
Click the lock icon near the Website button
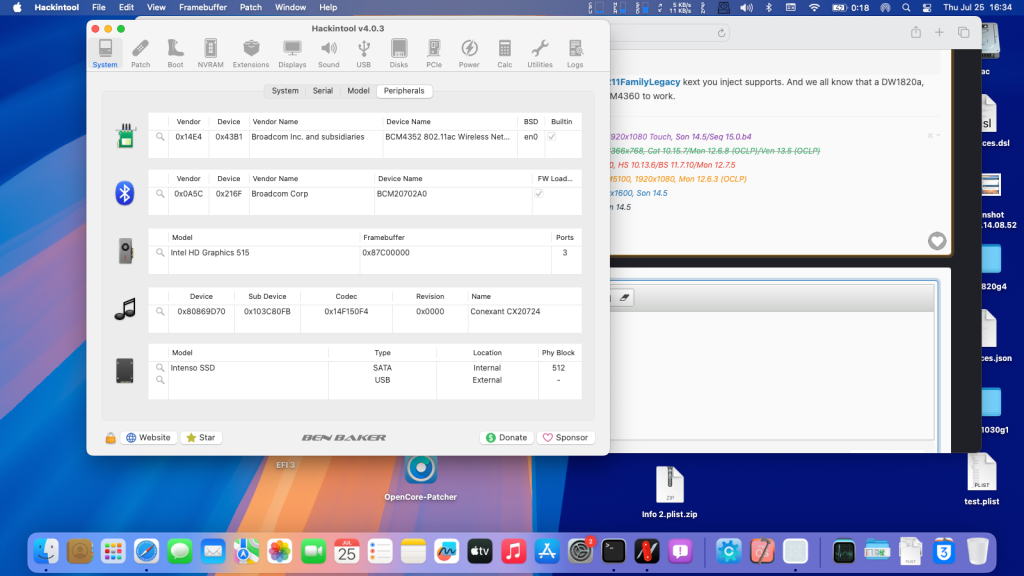pyautogui.click(x=109, y=437)
